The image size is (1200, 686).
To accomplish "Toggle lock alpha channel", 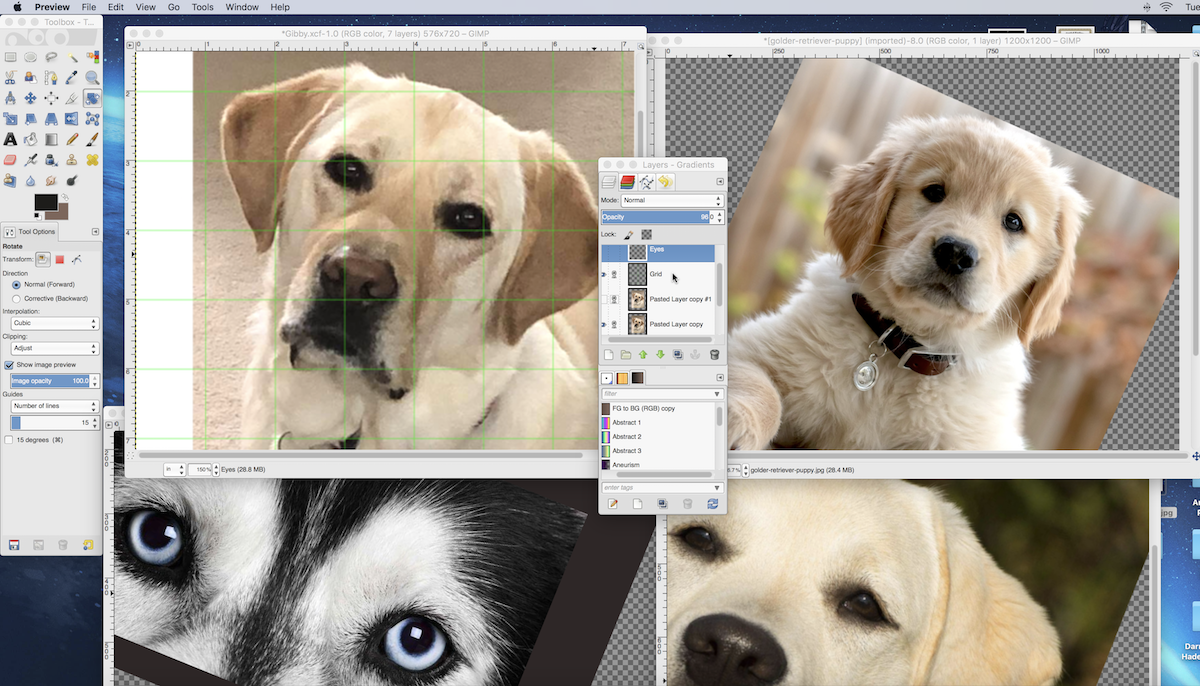I will [x=647, y=234].
